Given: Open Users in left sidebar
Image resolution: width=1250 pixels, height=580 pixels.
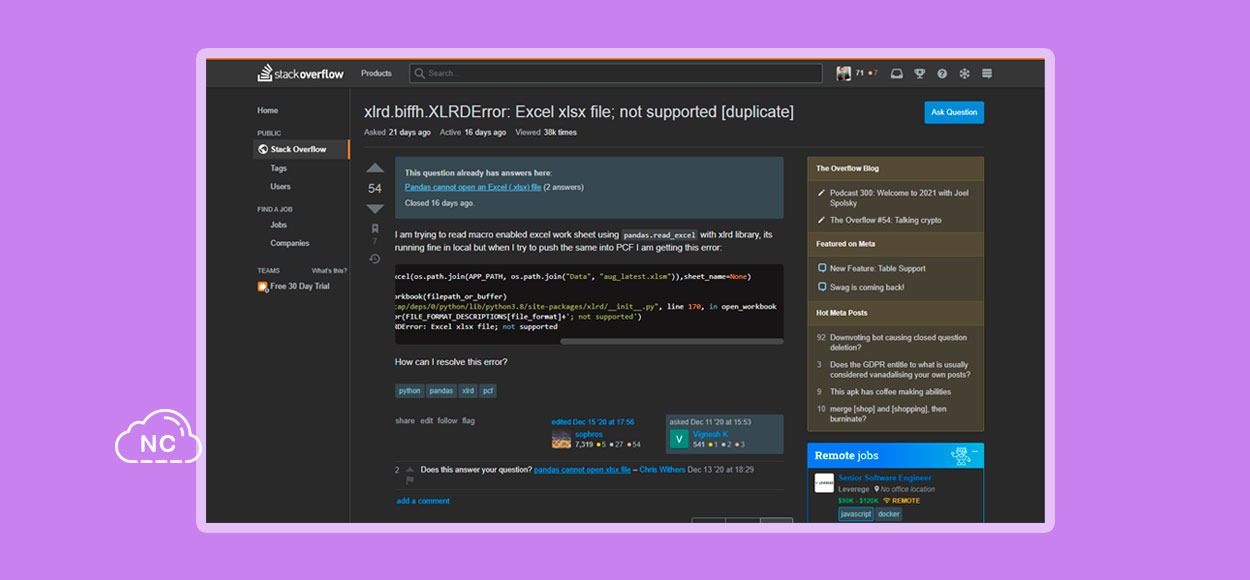Looking at the screenshot, I should click(x=280, y=186).
